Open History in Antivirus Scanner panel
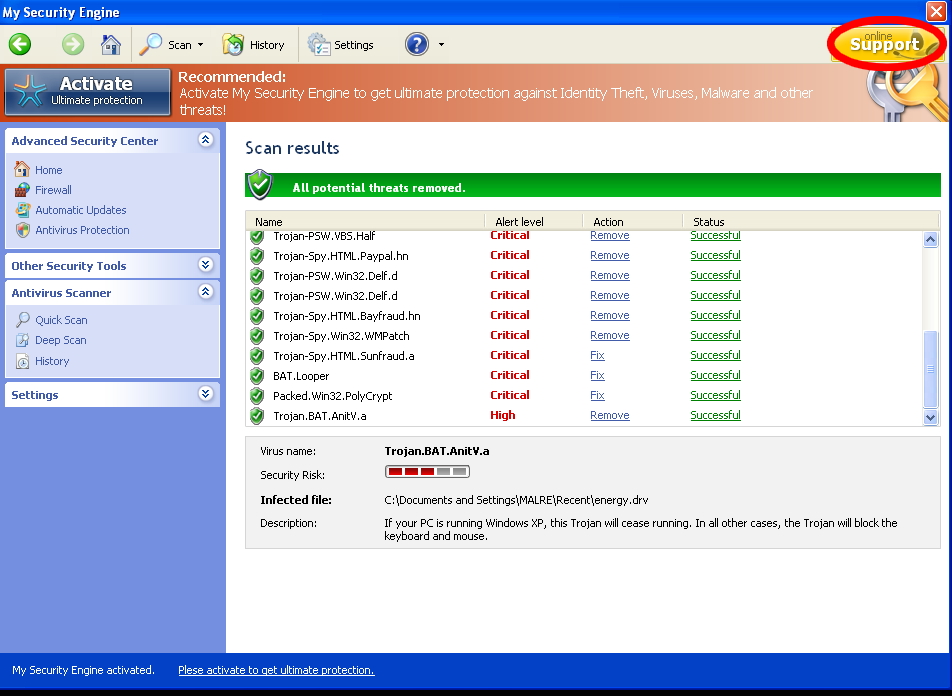This screenshot has height=696, width=952. tap(52, 361)
